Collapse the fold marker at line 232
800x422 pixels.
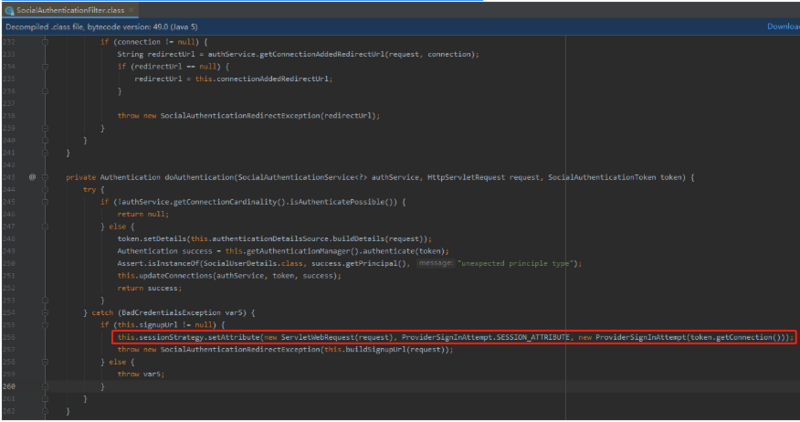coord(45,42)
